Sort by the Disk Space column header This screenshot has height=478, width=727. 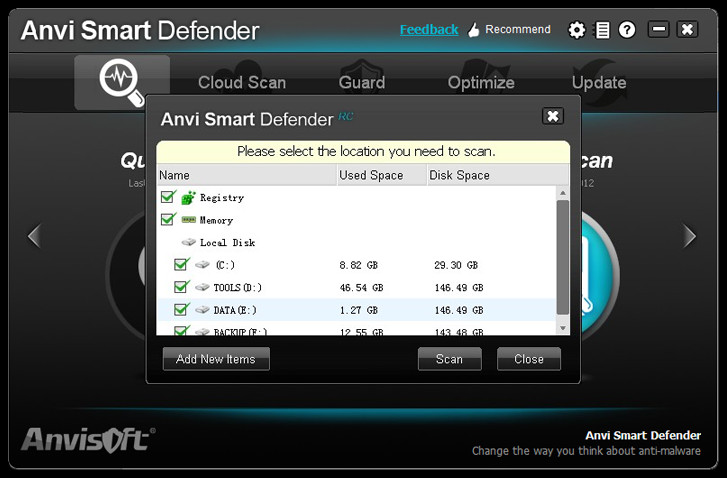pyautogui.click(x=497, y=175)
